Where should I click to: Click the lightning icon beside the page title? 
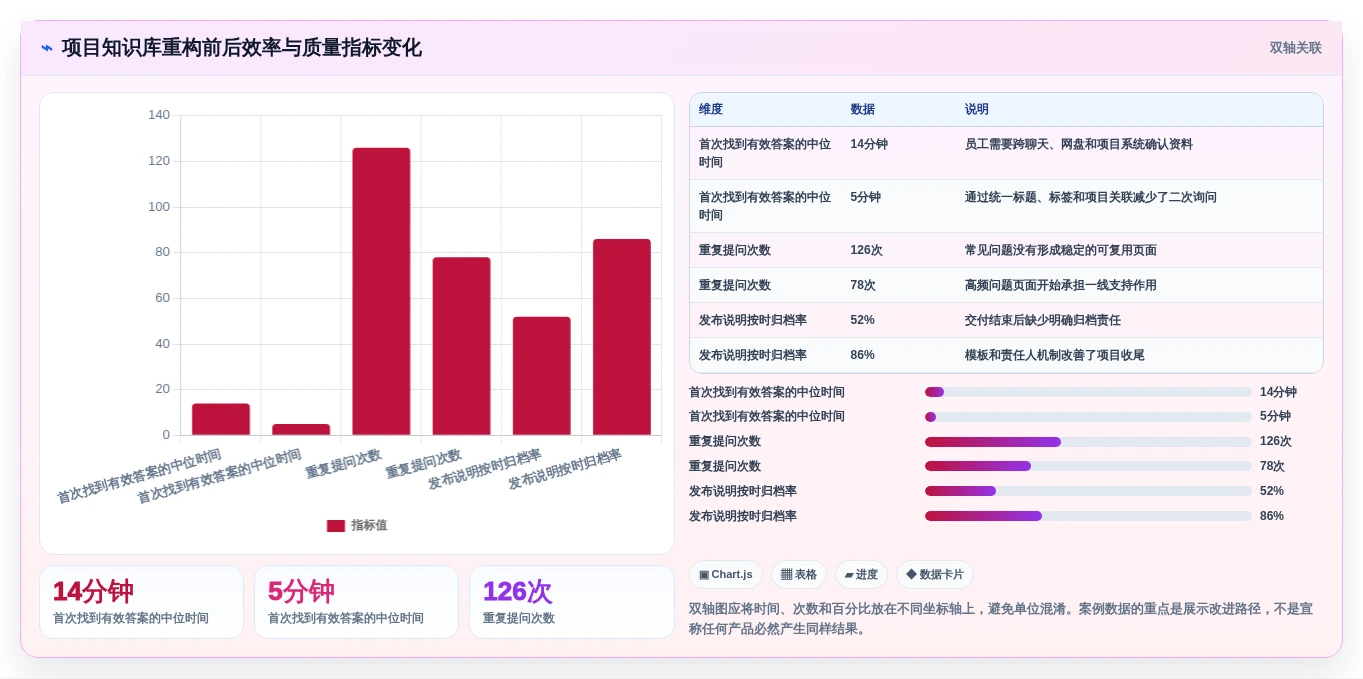(x=47, y=48)
